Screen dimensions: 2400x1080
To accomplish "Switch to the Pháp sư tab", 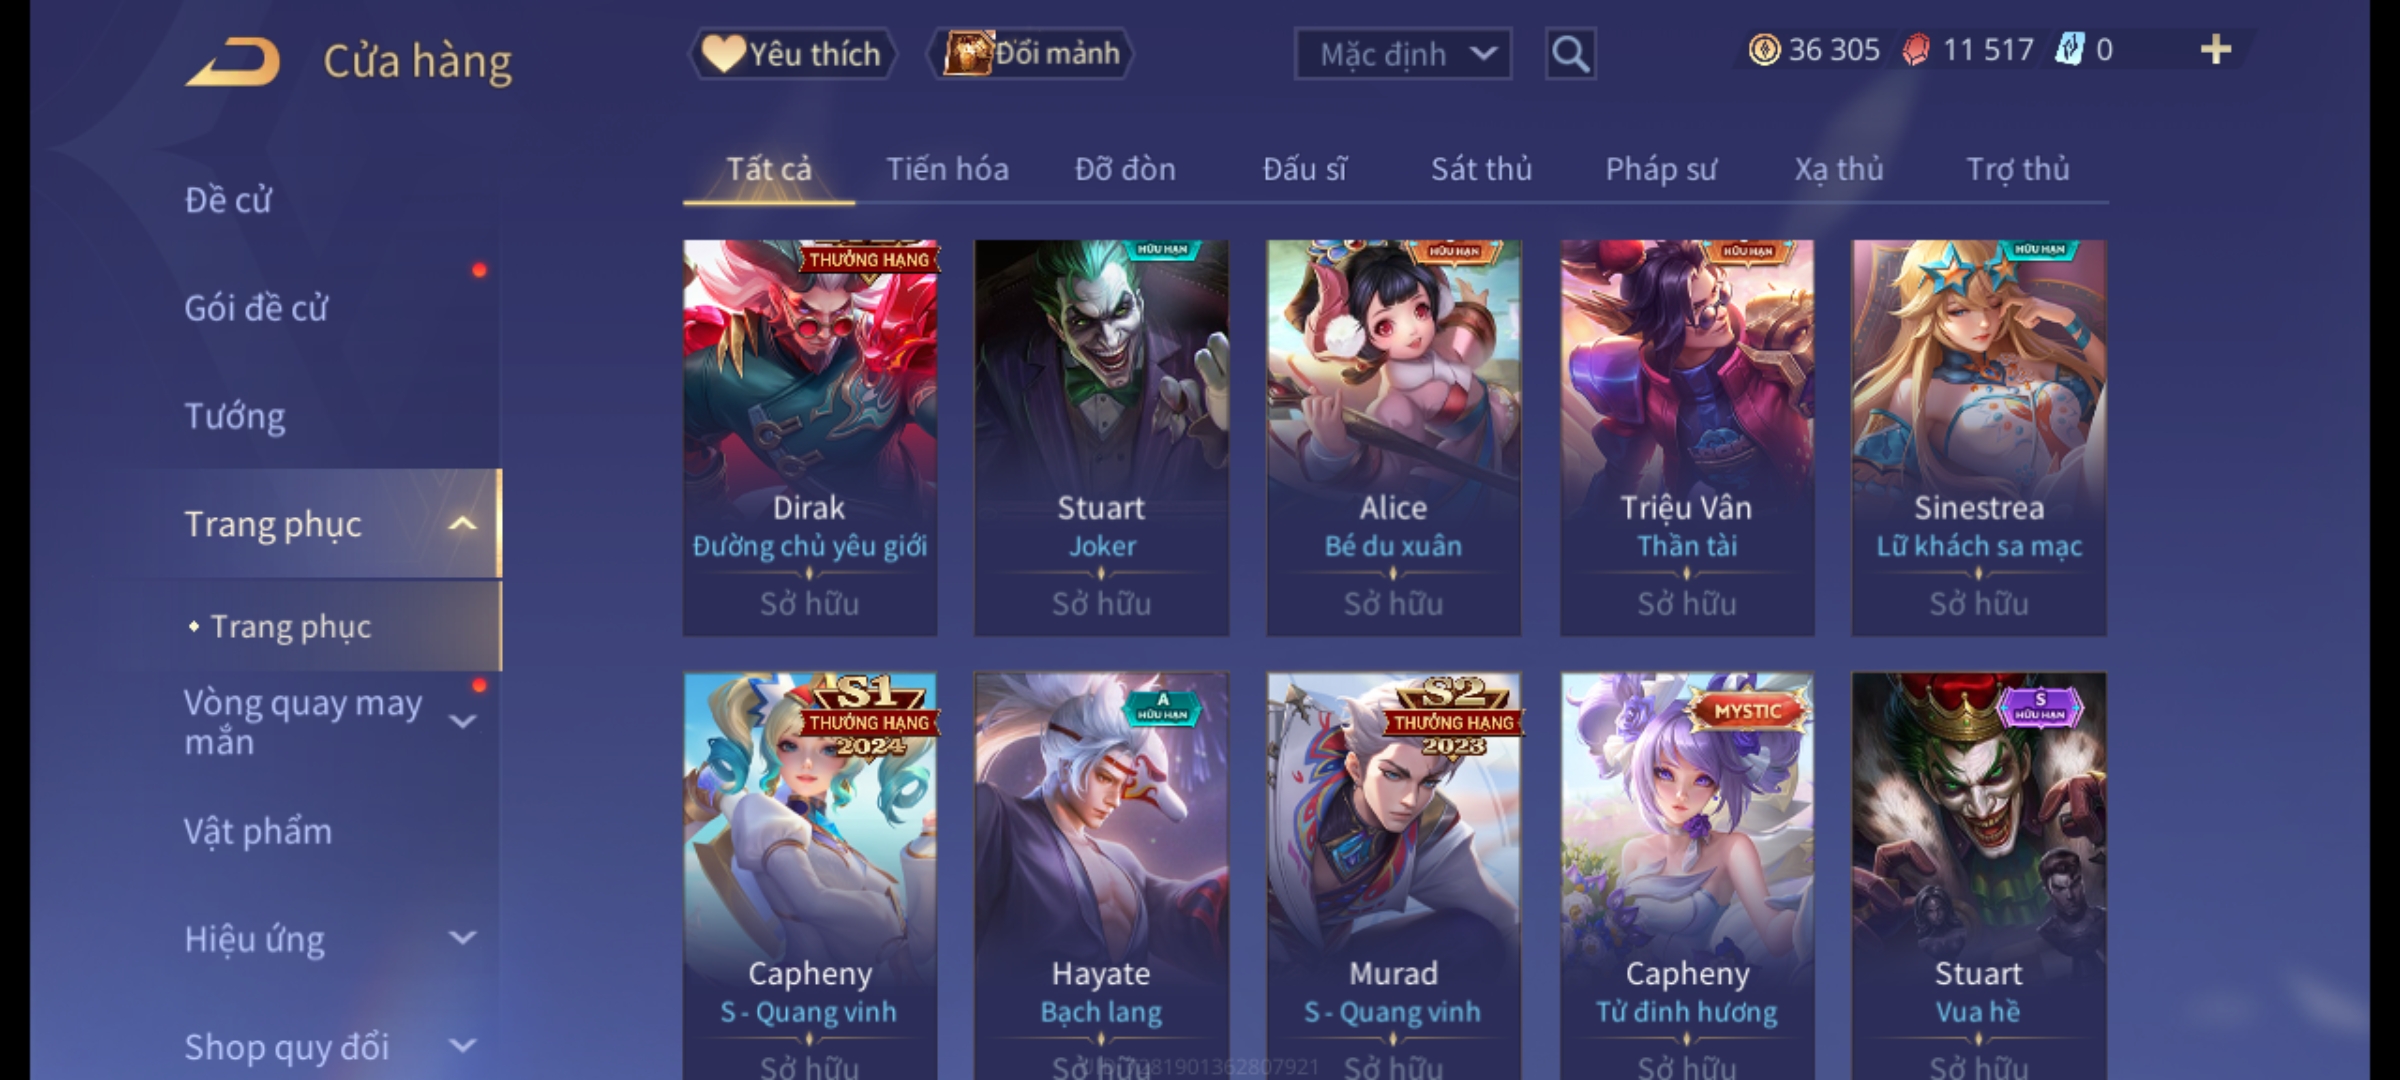I will pos(1661,169).
